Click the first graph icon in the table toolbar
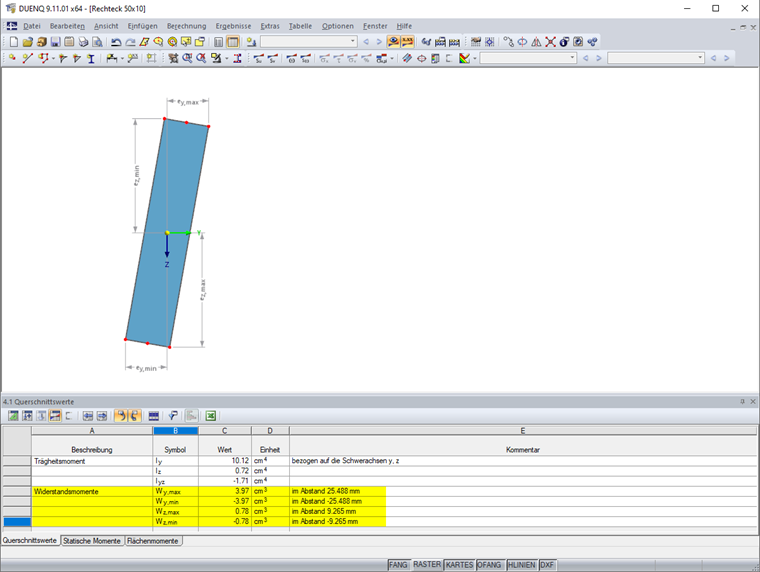The height and width of the screenshot is (572, 760). pos(13,416)
